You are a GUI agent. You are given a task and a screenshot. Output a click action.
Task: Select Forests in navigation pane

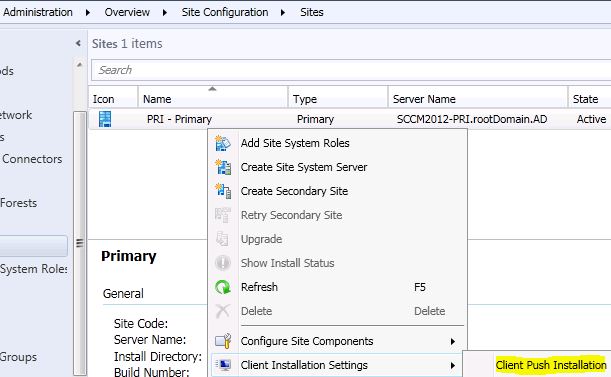pyautogui.click(x=19, y=203)
